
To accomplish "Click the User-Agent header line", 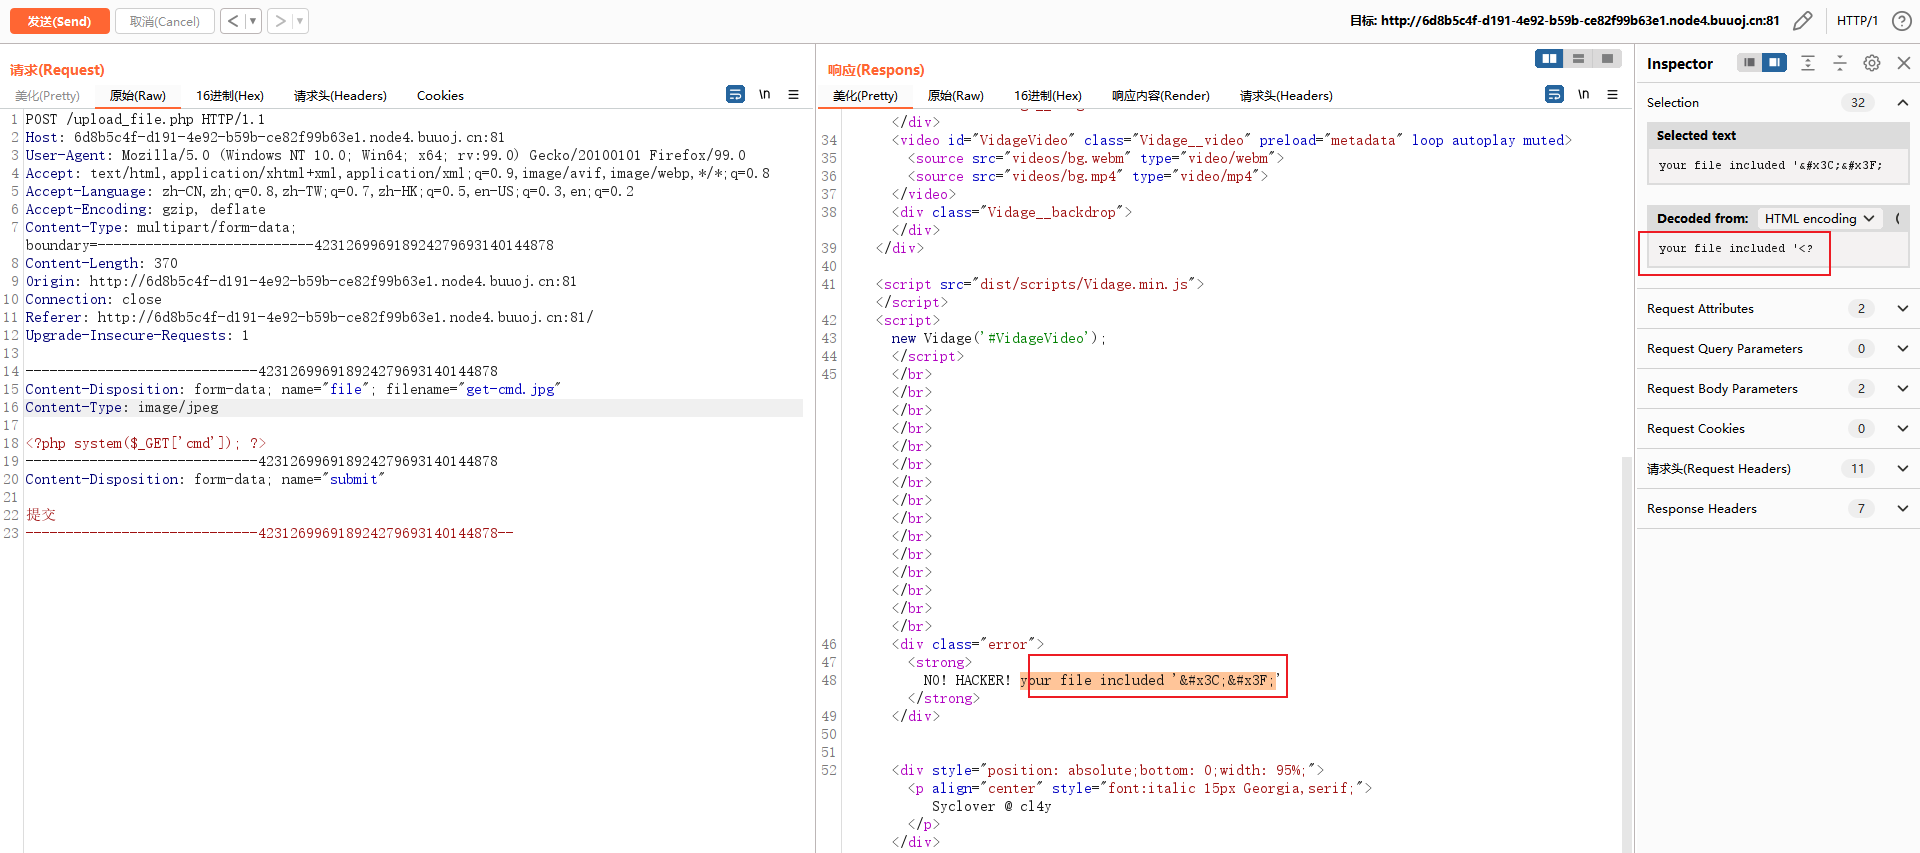I will [385, 155].
